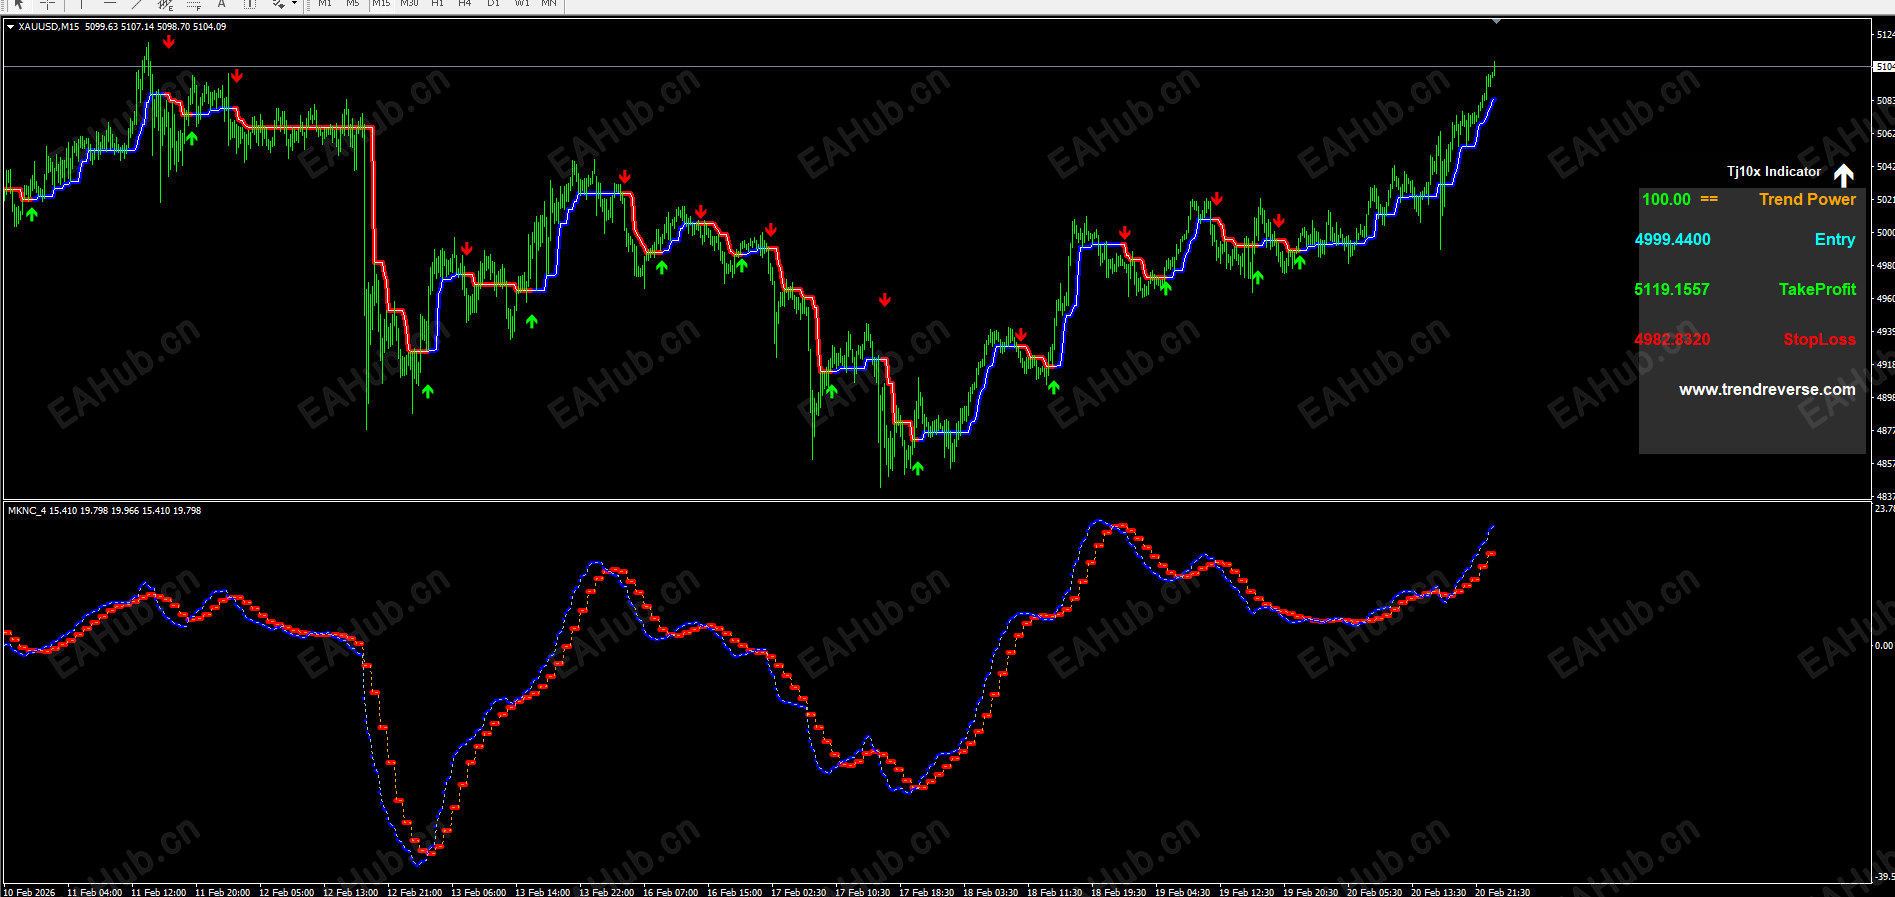1895x897 pixels.
Task: Choose the Text Label tool
Action: [x=250, y=4]
